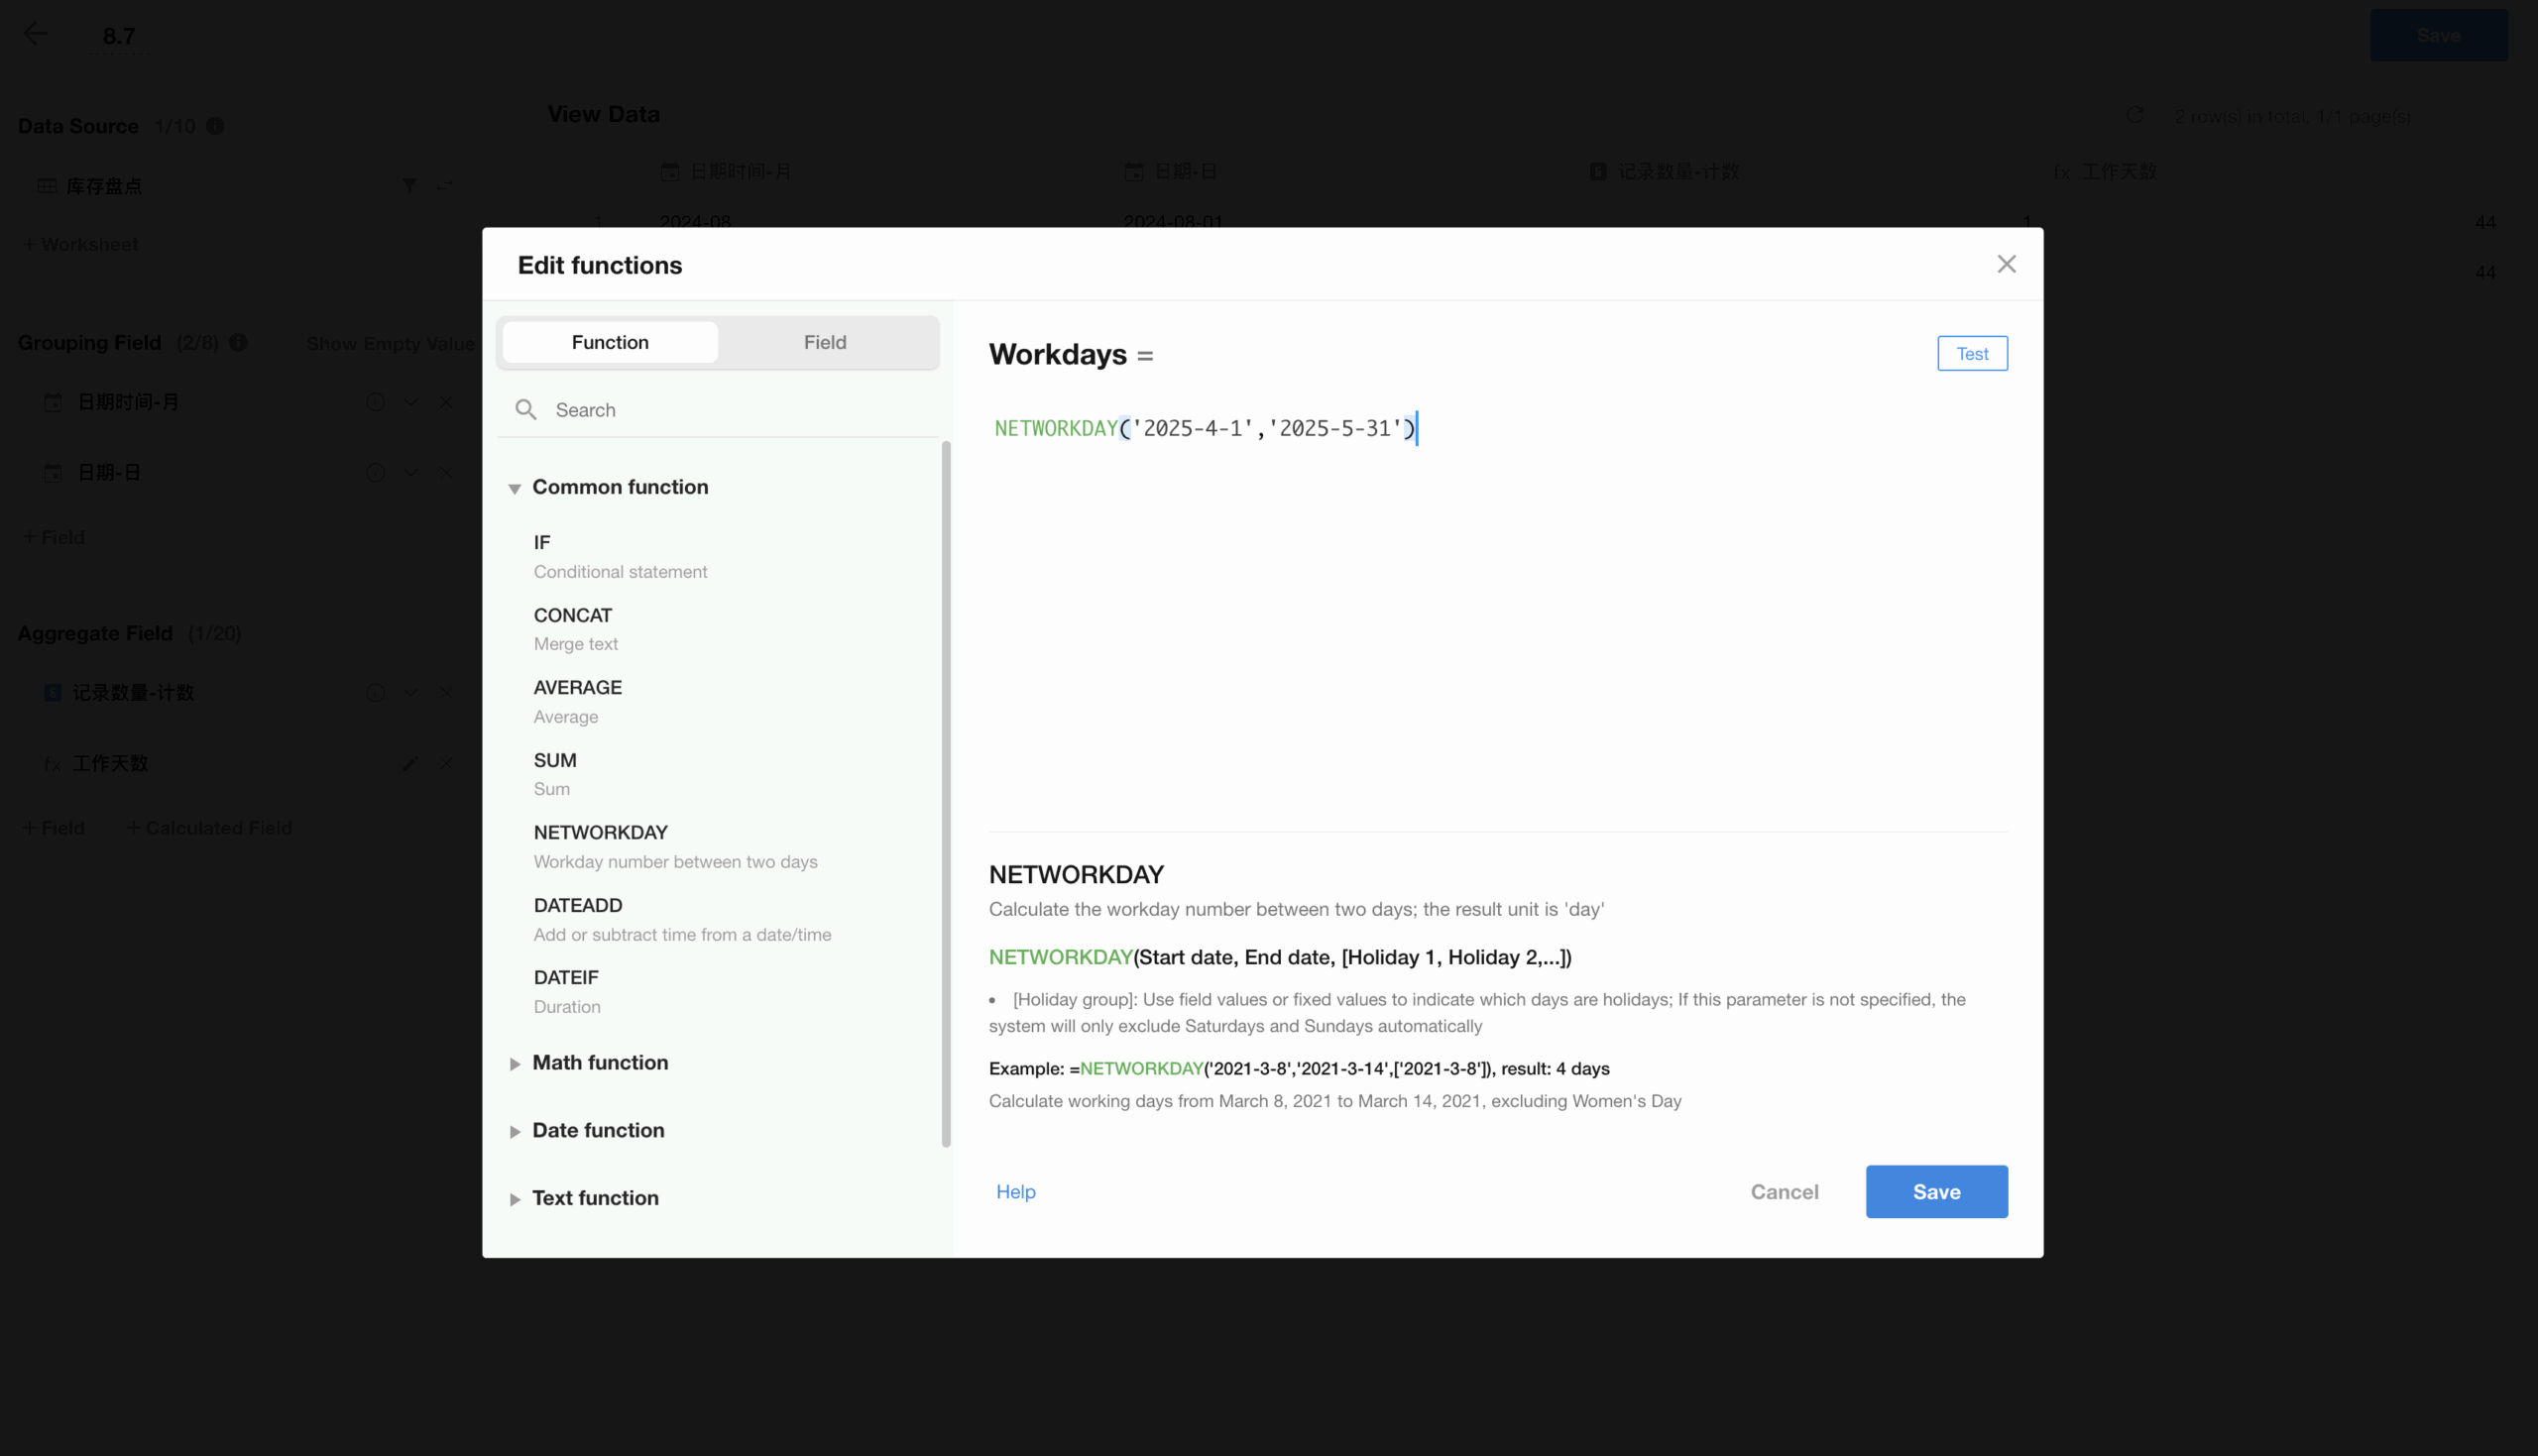Click the 日期-日 column header
This screenshot has width=2538, height=1456.
[x=1171, y=172]
